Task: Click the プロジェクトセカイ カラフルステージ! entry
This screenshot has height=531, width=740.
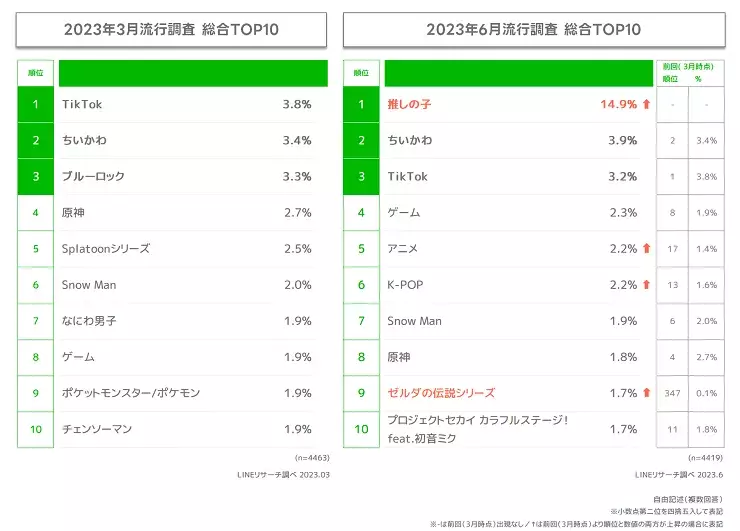Action: pos(478,421)
